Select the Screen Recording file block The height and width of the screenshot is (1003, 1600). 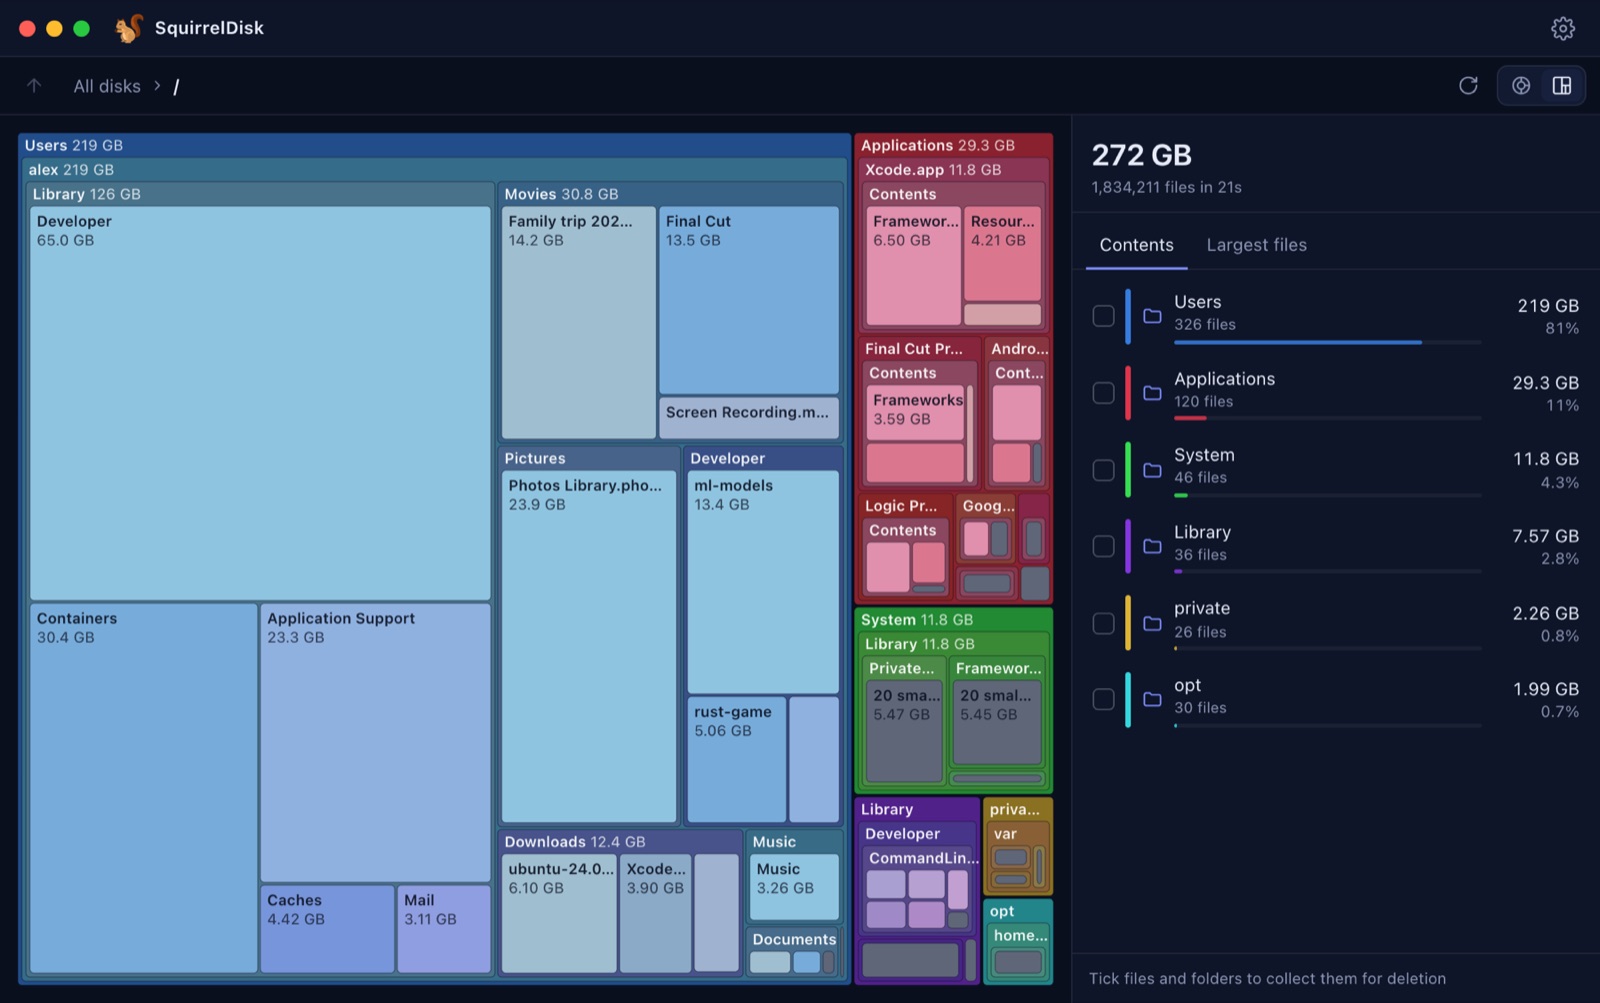click(748, 418)
